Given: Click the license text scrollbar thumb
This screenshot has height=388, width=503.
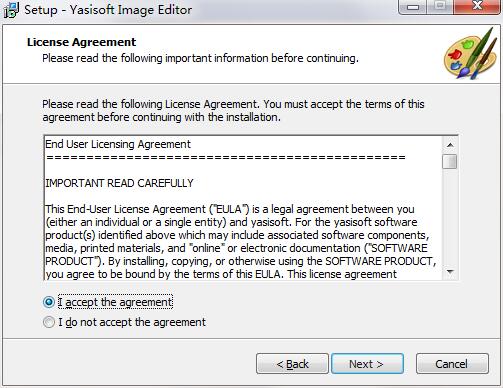Looking at the screenshot, I should [x=450, y=161].
